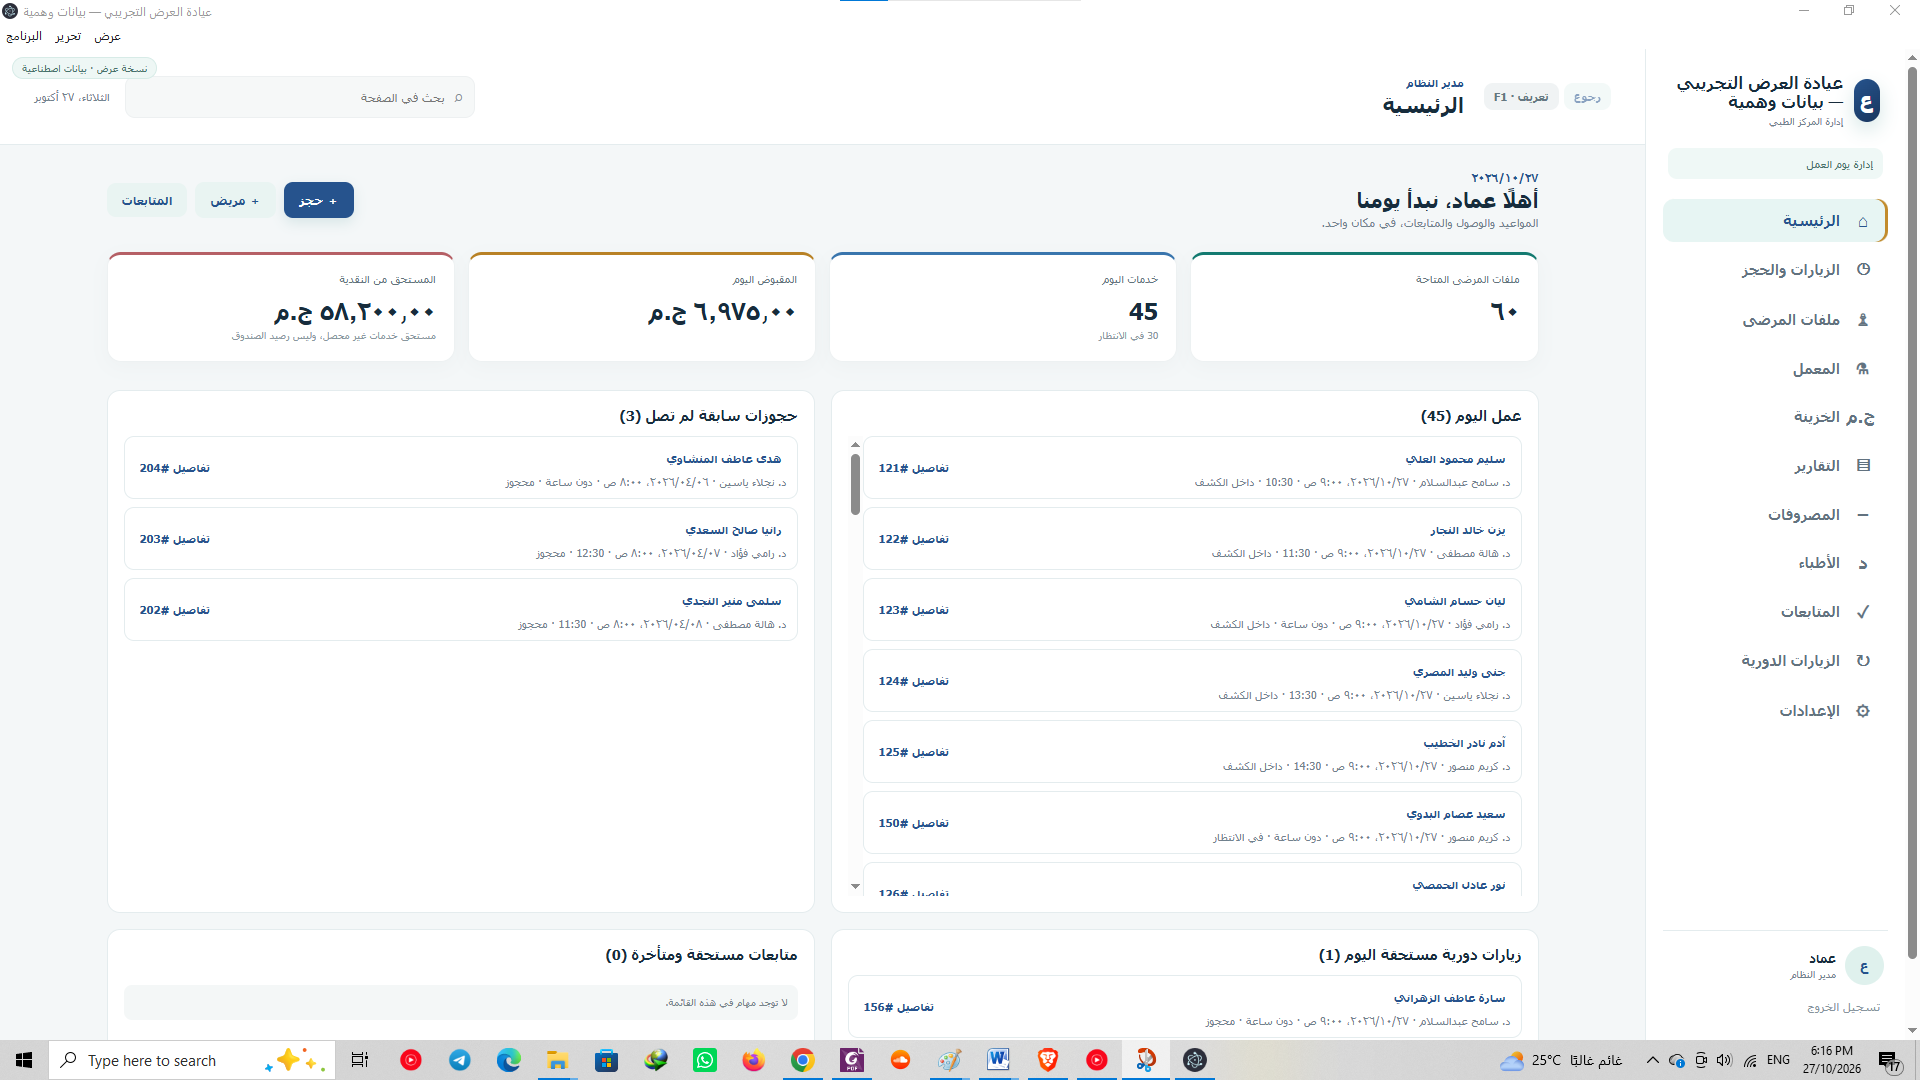The width and height of the screenshot is (1920, 1080).
Task: Click the + حجز booking button
Action: click(319, 201)
